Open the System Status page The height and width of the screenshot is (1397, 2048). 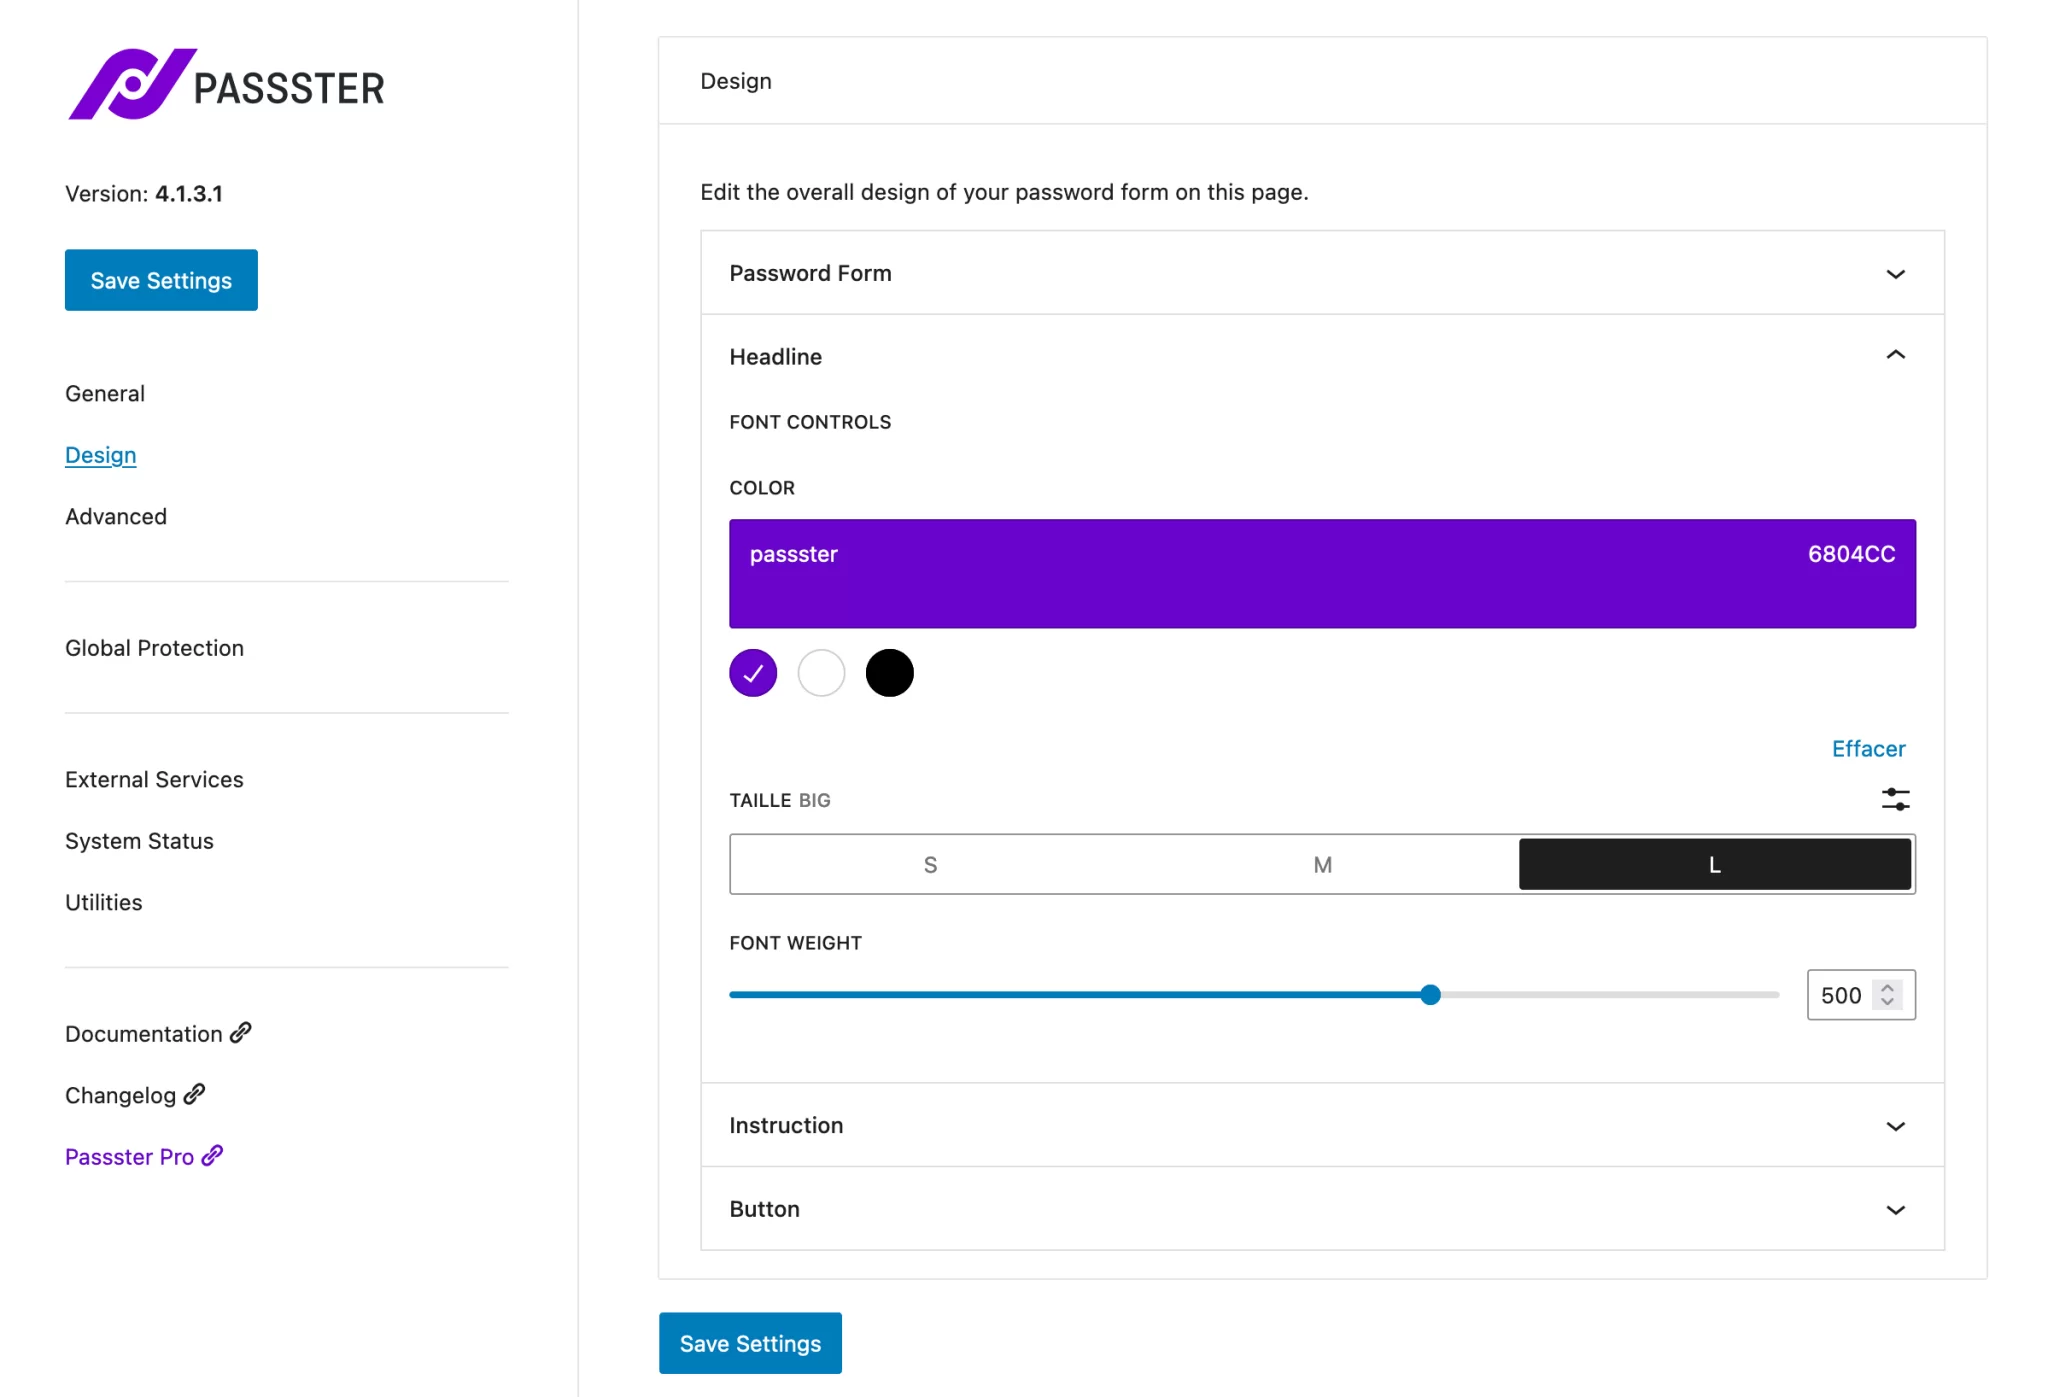click(x=139, y=840)
